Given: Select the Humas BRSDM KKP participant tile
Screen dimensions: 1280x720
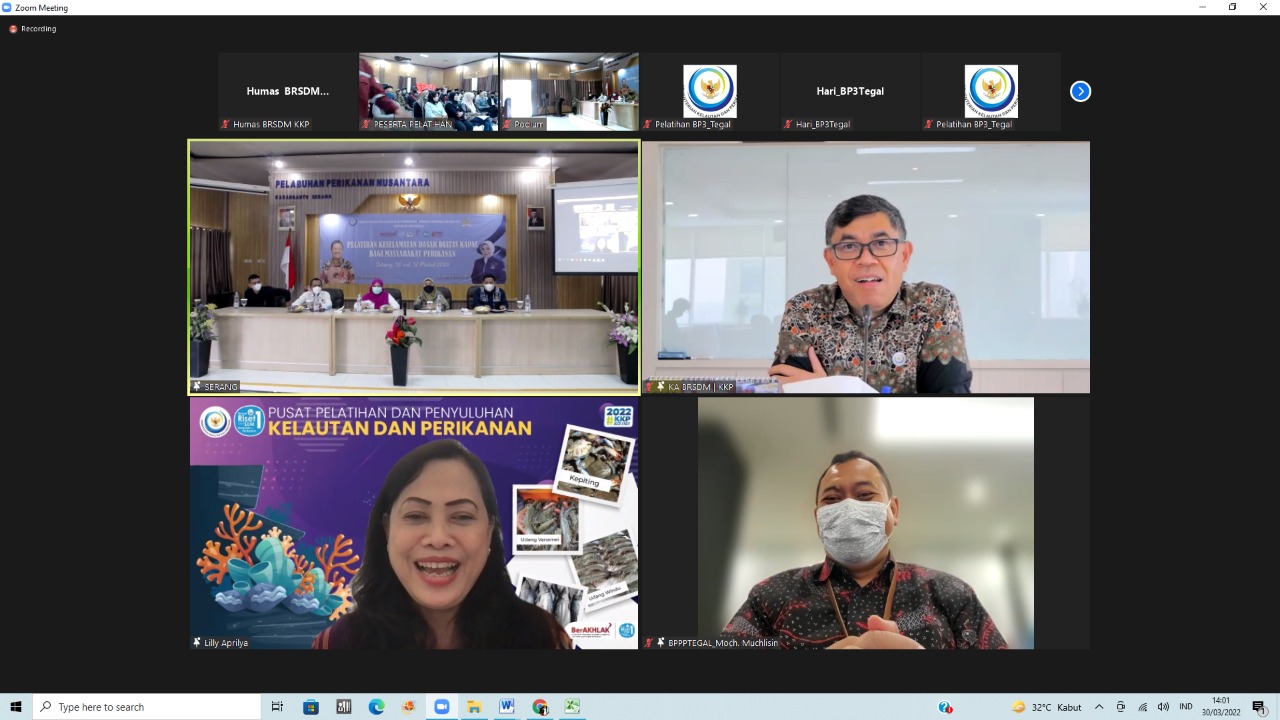Looking at the screenshot, I should [288, 92].
